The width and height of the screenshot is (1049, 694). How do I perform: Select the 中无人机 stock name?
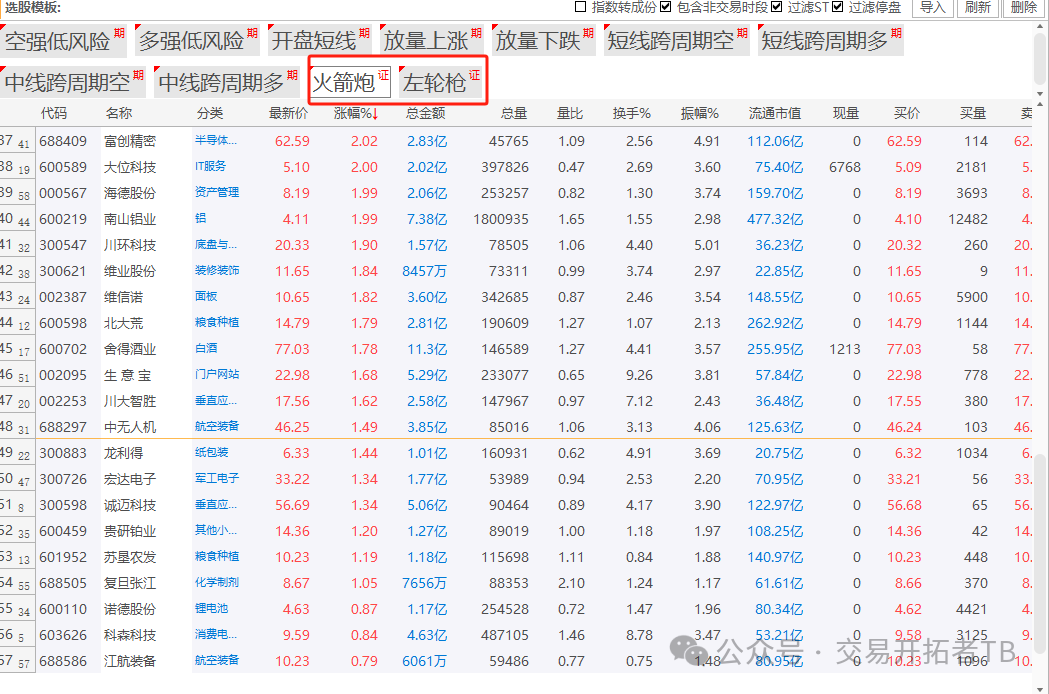coord(130,427)
